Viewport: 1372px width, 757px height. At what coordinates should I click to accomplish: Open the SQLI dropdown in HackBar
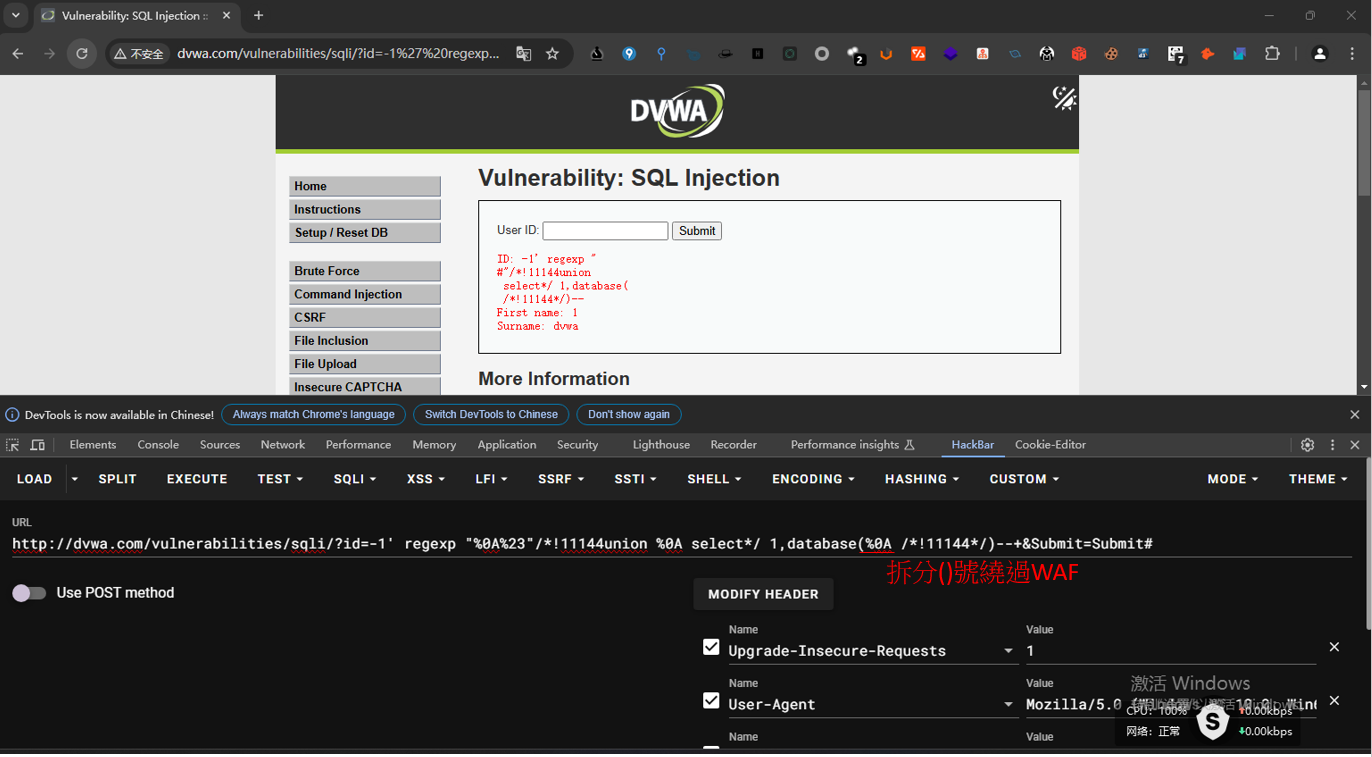(355, 479)
